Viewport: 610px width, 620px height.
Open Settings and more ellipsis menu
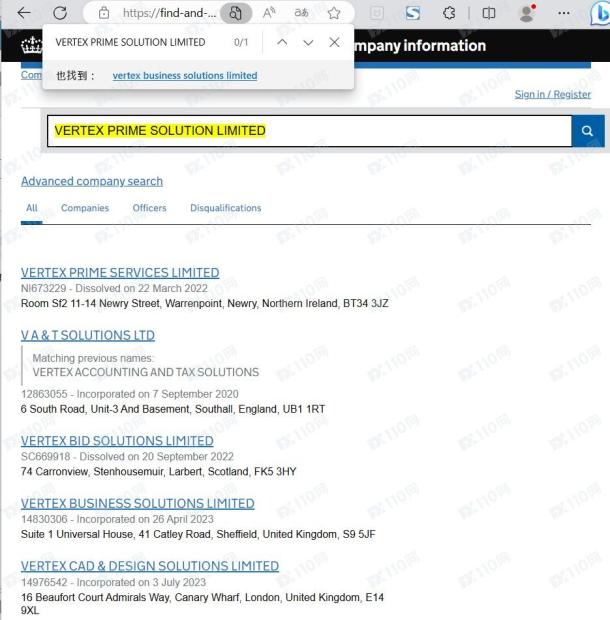(x=564, y=13)
